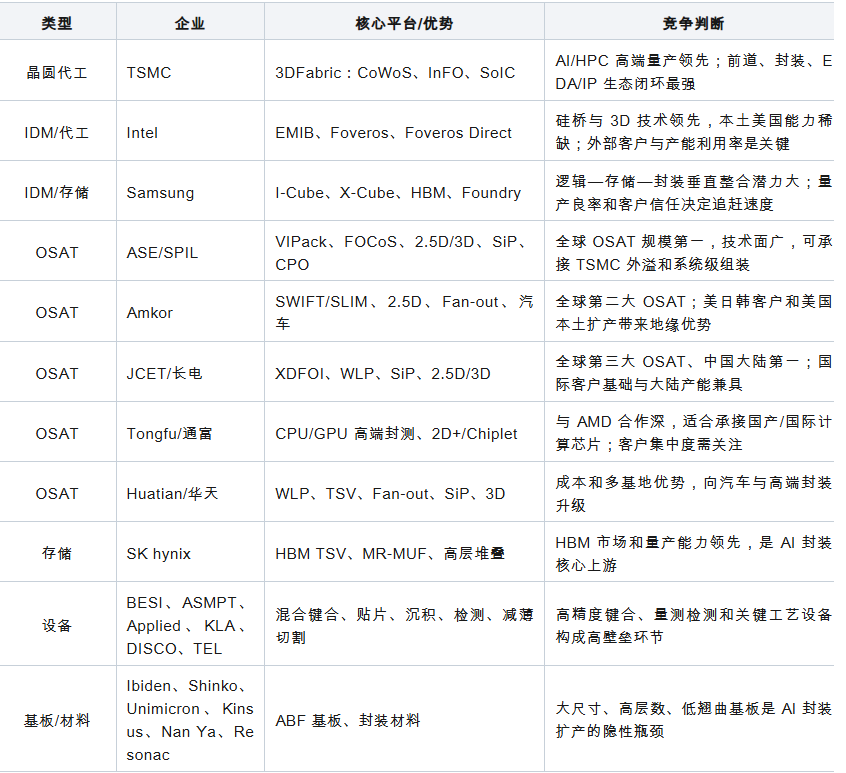Select the Huatian/华天 company cell

click(x=190, y=491)
